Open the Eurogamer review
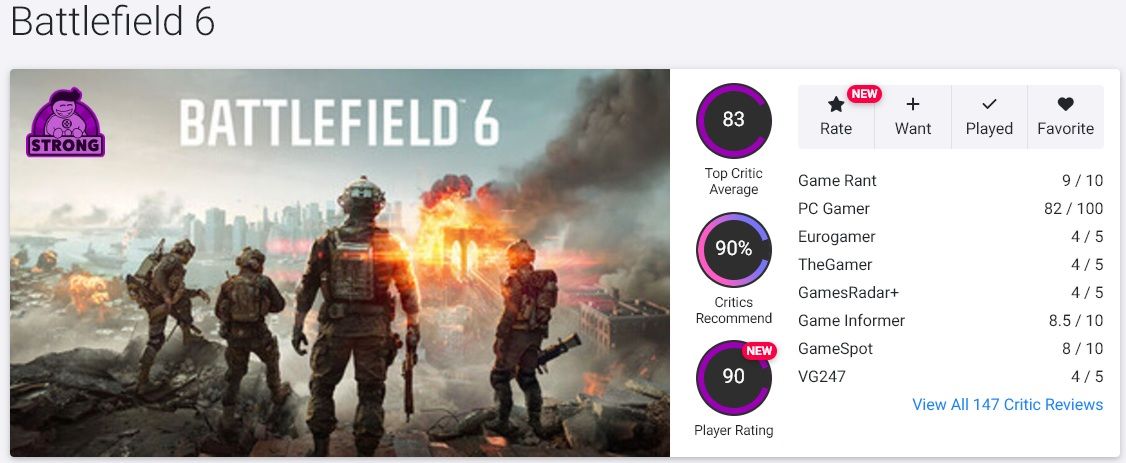 point(836,237)
